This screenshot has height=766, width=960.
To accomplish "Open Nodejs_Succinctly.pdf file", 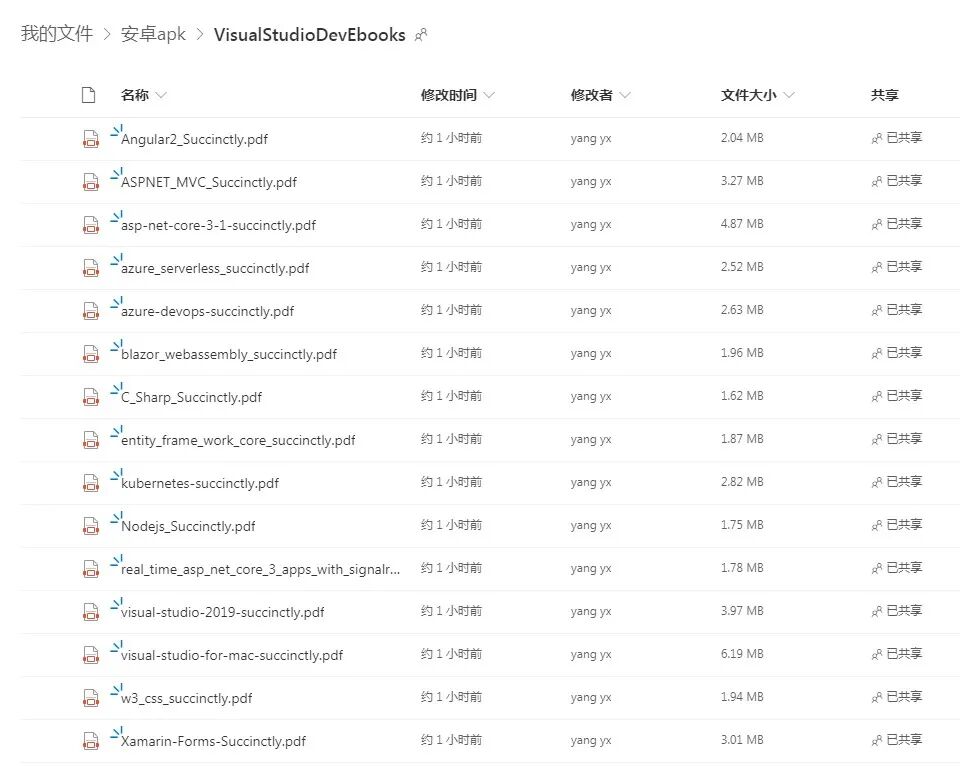I will pos(188,526).
